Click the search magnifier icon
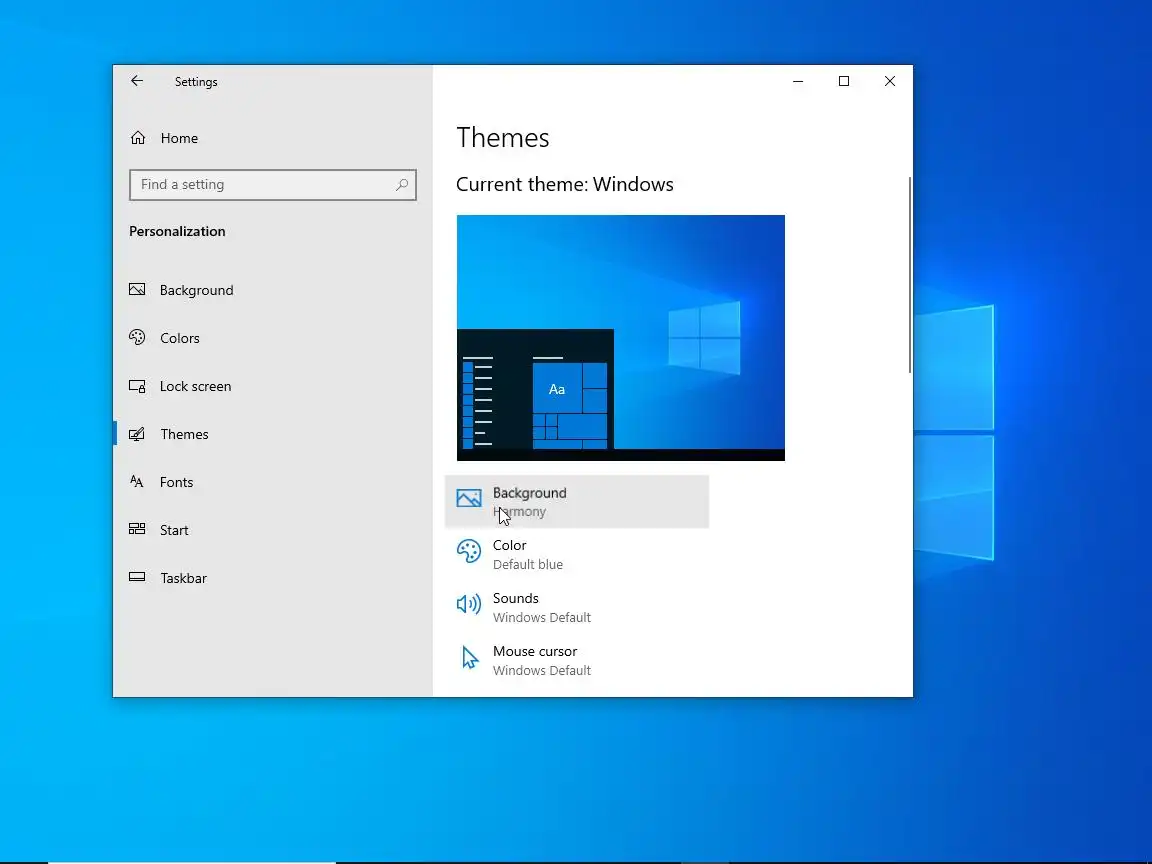This screenshot has width=1152, height=864. (x=402, y=184)
